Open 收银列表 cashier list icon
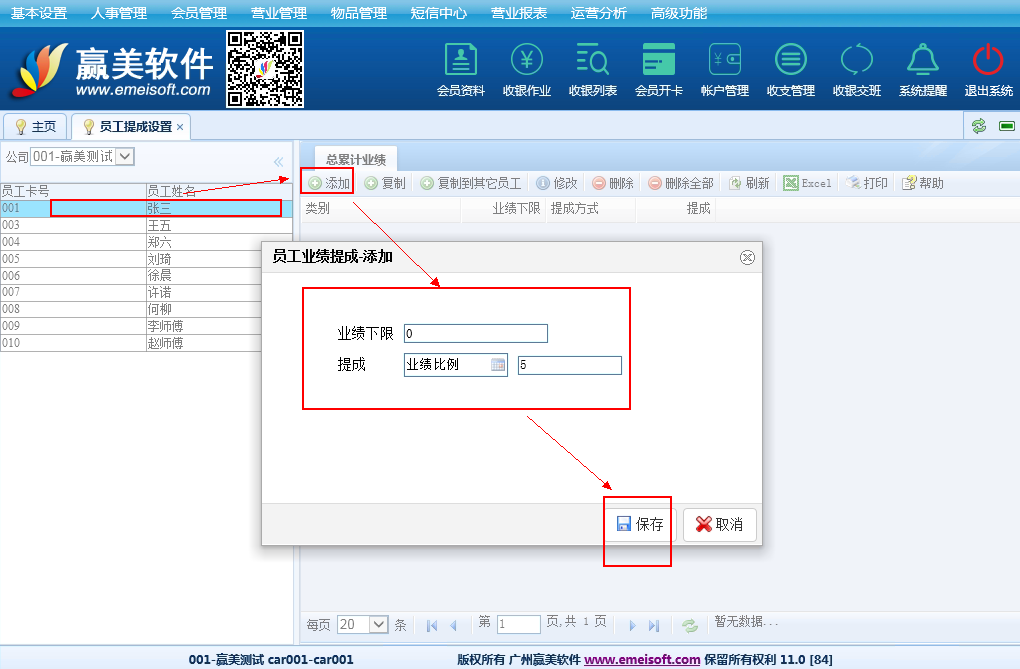Image resolution: width=1020 pixels, height=669 pixels. click(593, 61)
